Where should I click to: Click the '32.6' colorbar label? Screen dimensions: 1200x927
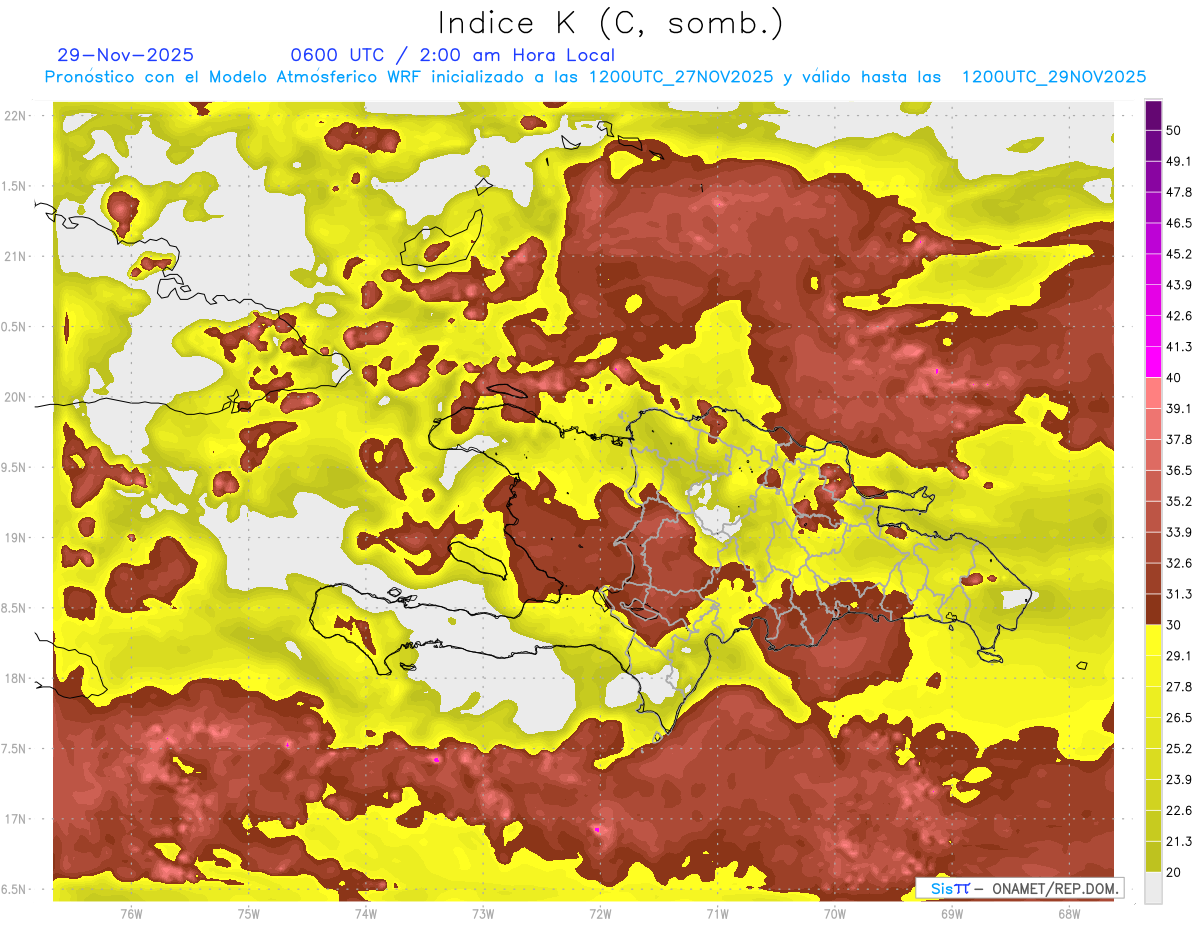(1180, 563)
